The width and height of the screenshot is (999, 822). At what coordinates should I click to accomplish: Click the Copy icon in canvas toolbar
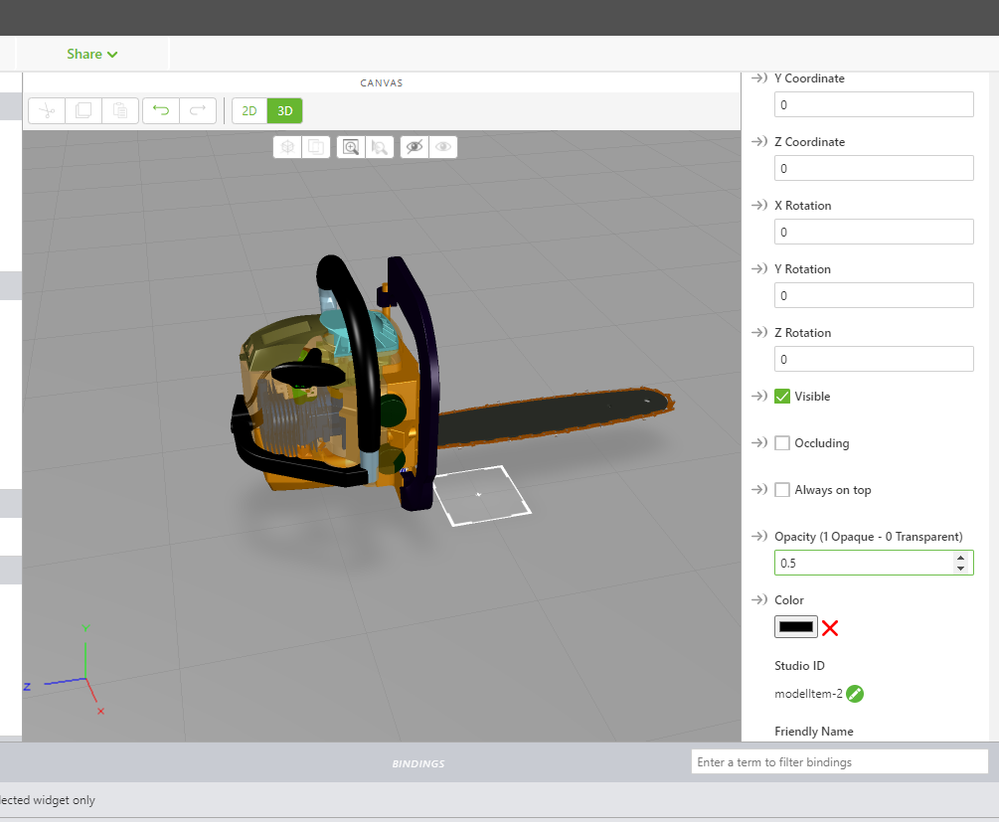pyautogui.click(x=83, y=110)
